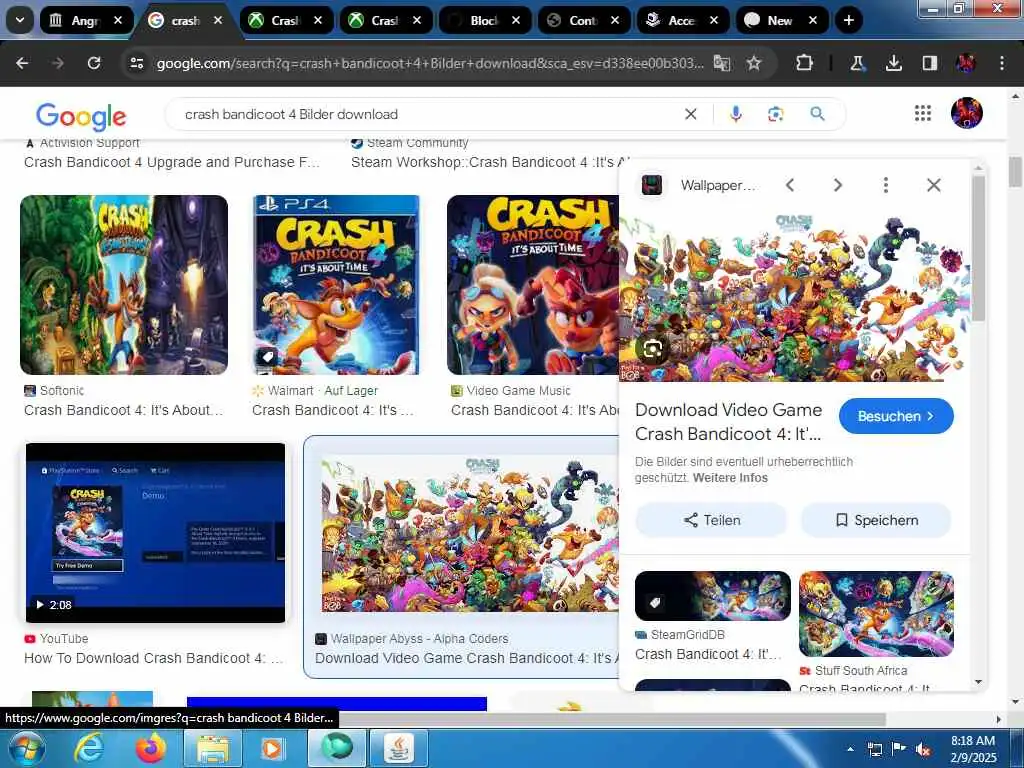
Task: Clear the search query with X
Action: click(690, 114)
